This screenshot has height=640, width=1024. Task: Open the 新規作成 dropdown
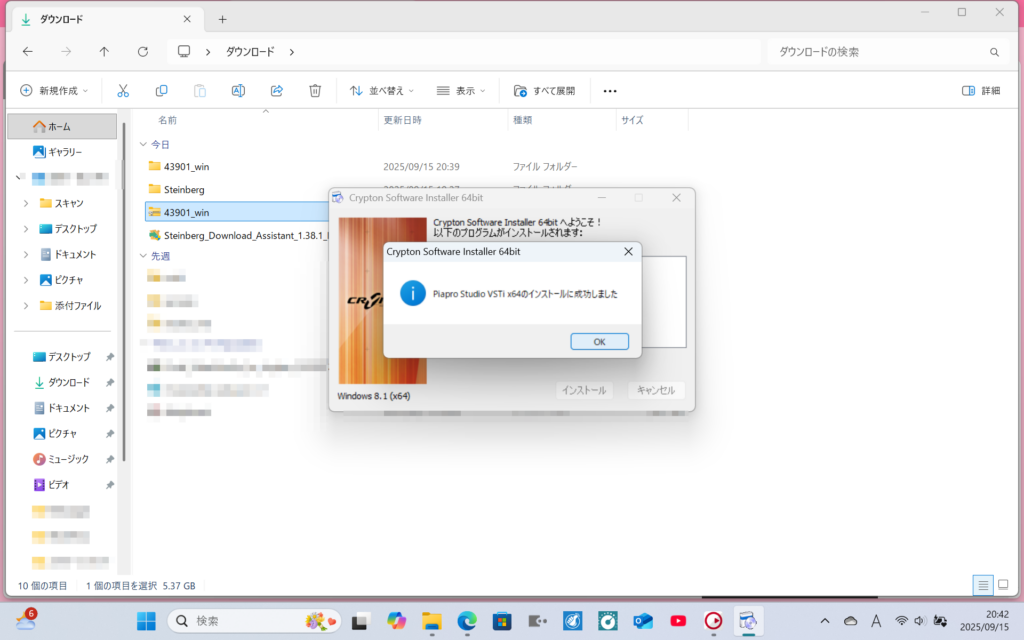[x=54, y=90]
